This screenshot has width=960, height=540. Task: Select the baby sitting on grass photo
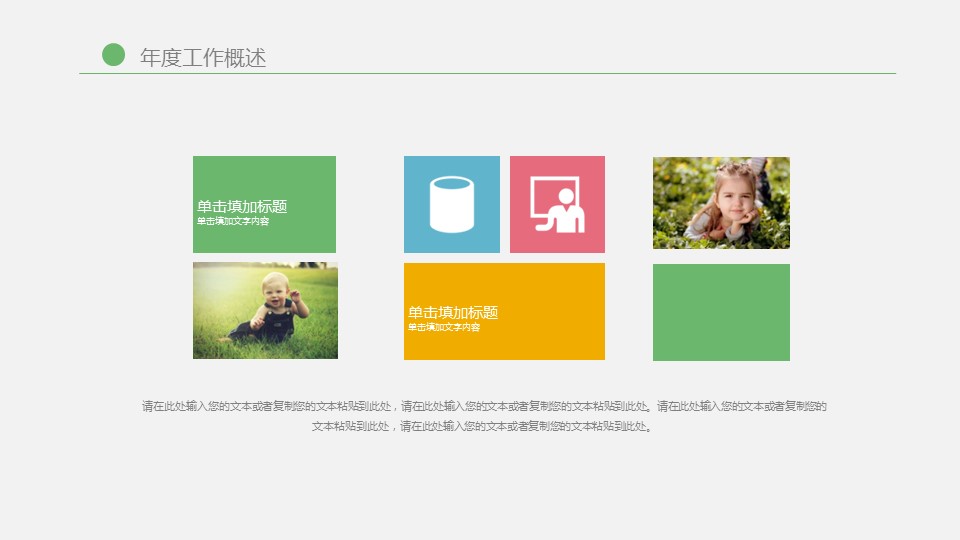(265, 310)
